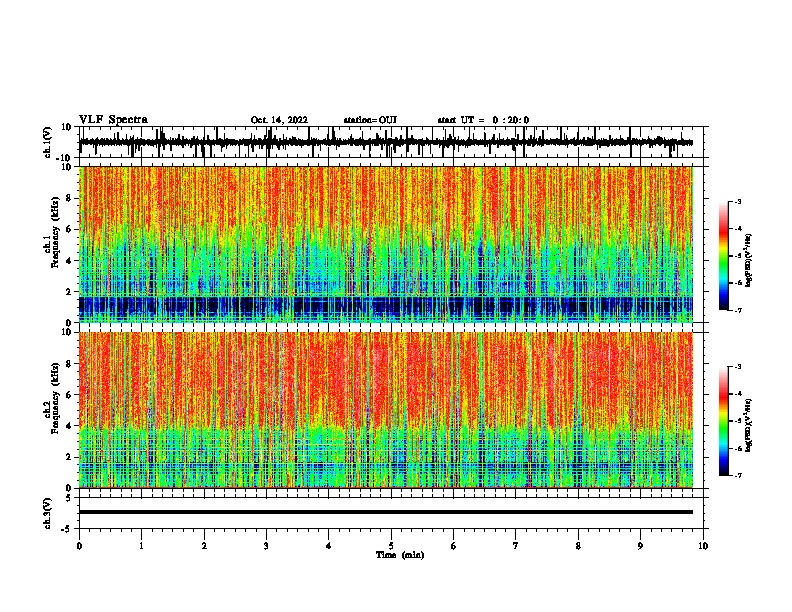The image size is (792, 612).
Task: Click the dark blue 0–2 kHz band in ch.1 spectrogram
Action: (386, 308)
